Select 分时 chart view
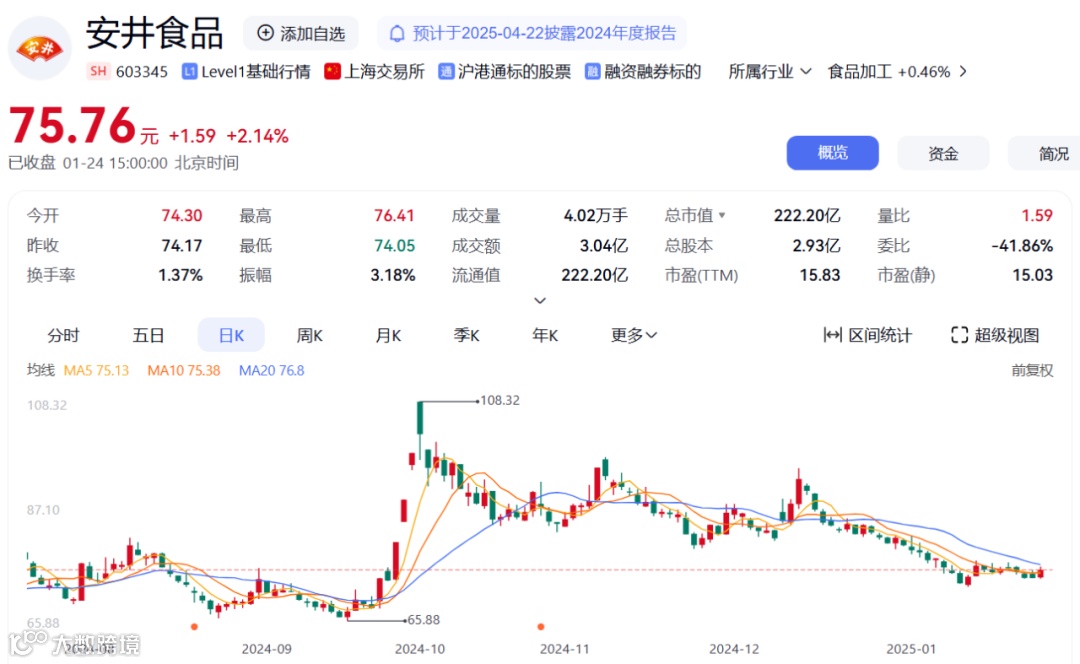The image size is (1080, 664). 63,335
